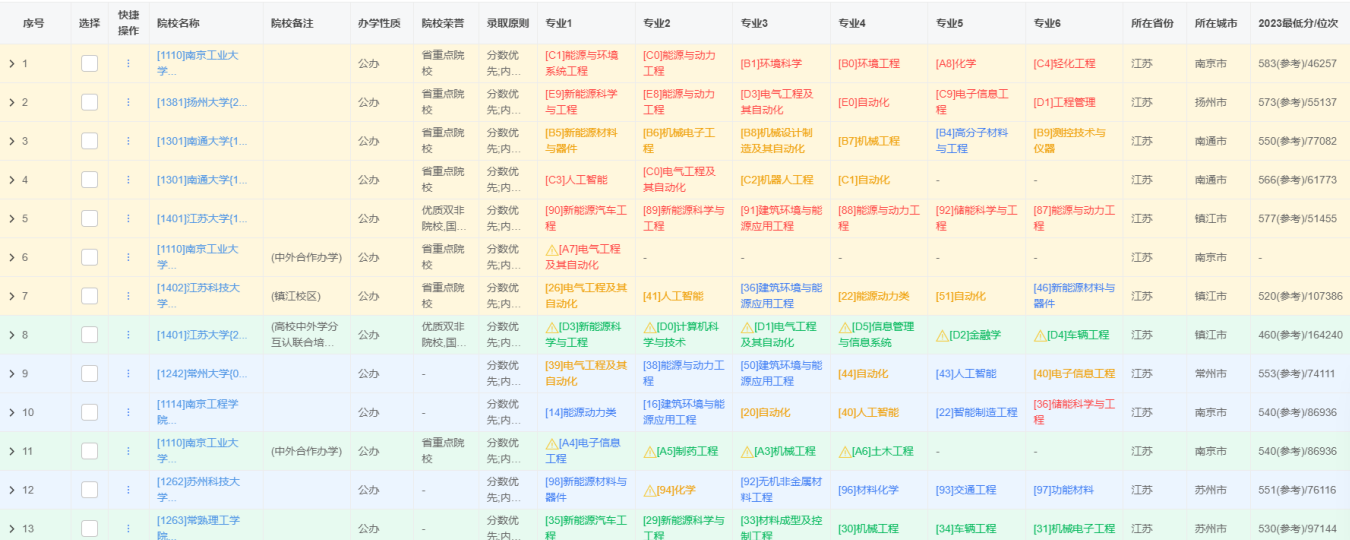Expand the row 9 chevron
Viewport: 1350px width, 540px height.
[x=12, y=373]
